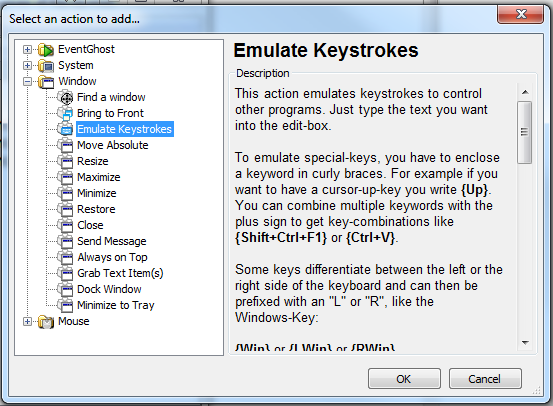Choose the Always on Top action
The image size is (553, 406).
click(x=112, y=257)
